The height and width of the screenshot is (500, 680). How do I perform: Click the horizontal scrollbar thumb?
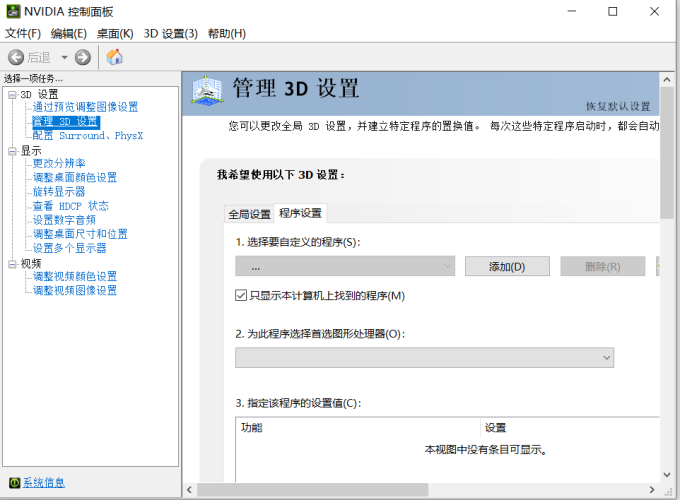(313, 490)
